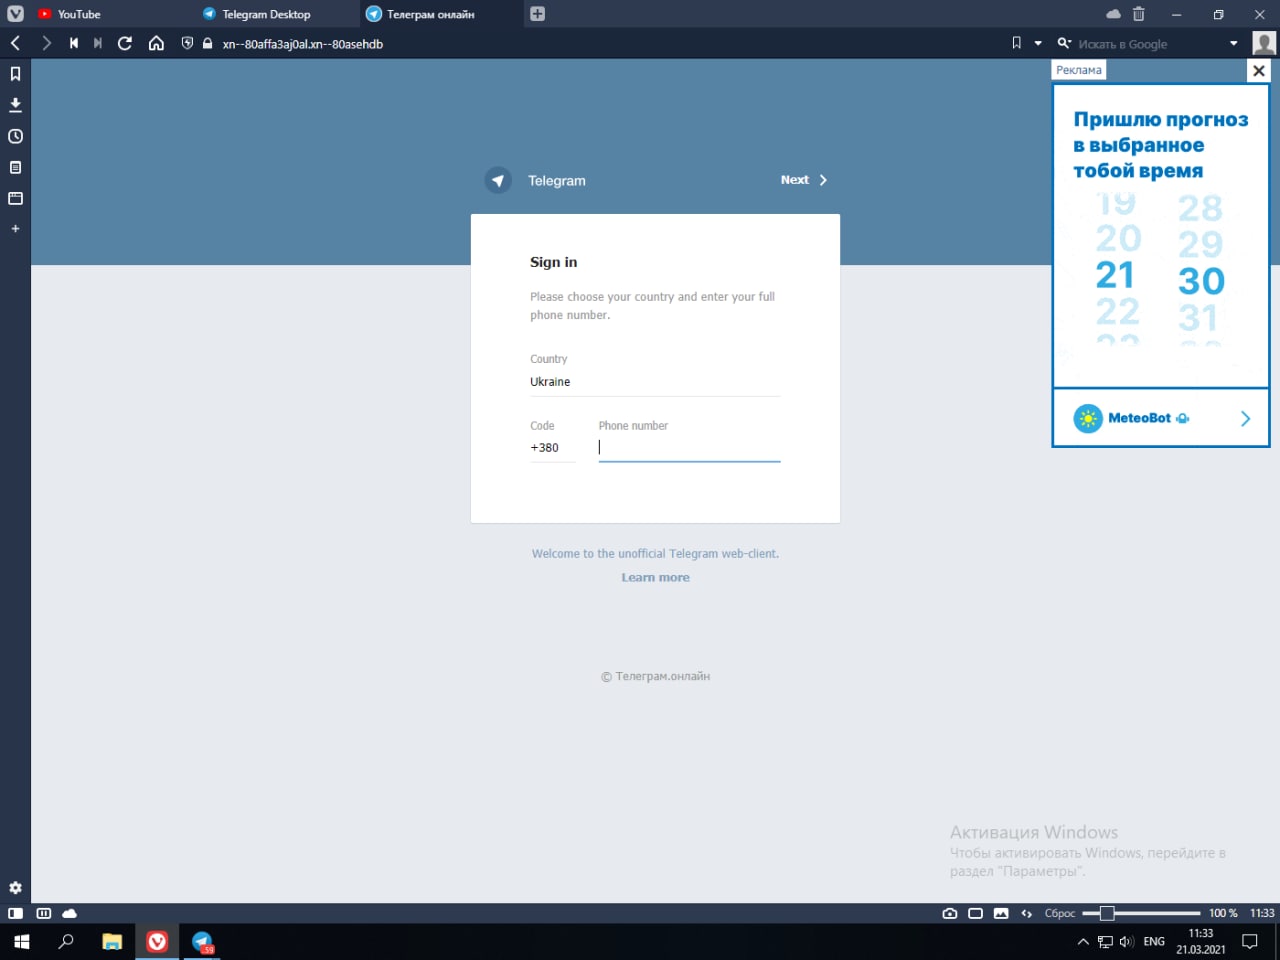
Task: Open the sync cloud icon in tab bar
Action: coord(1113,14)
